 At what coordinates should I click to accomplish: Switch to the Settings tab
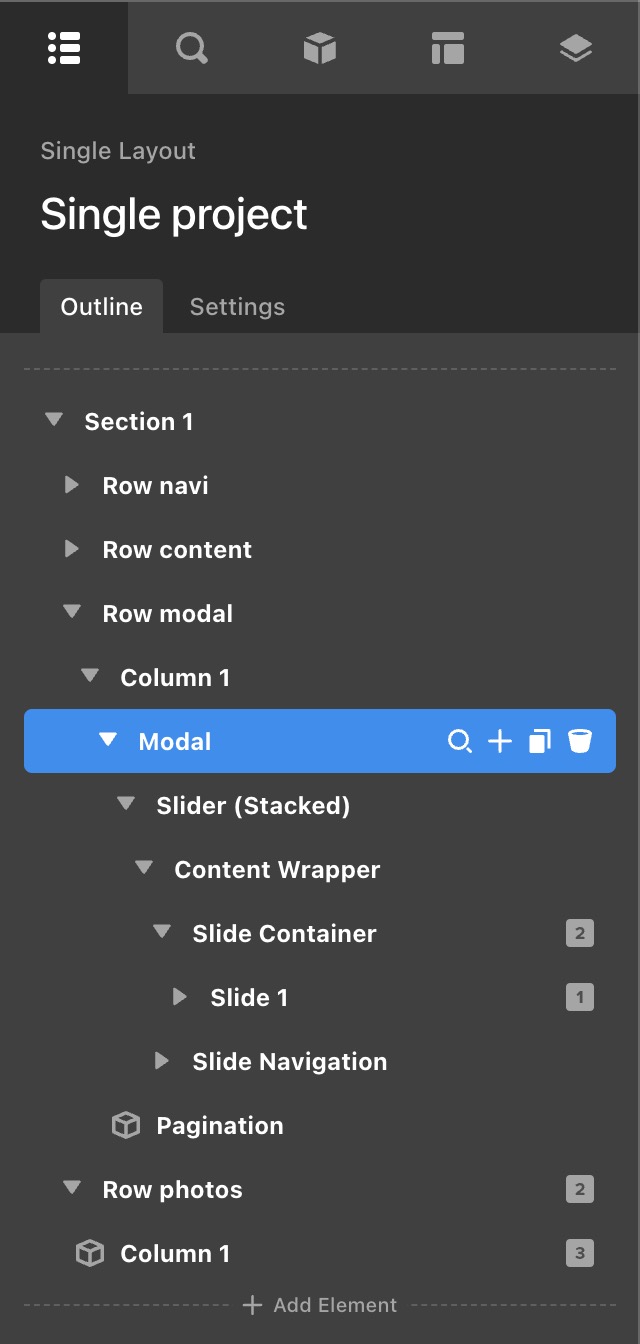(237, 307)
